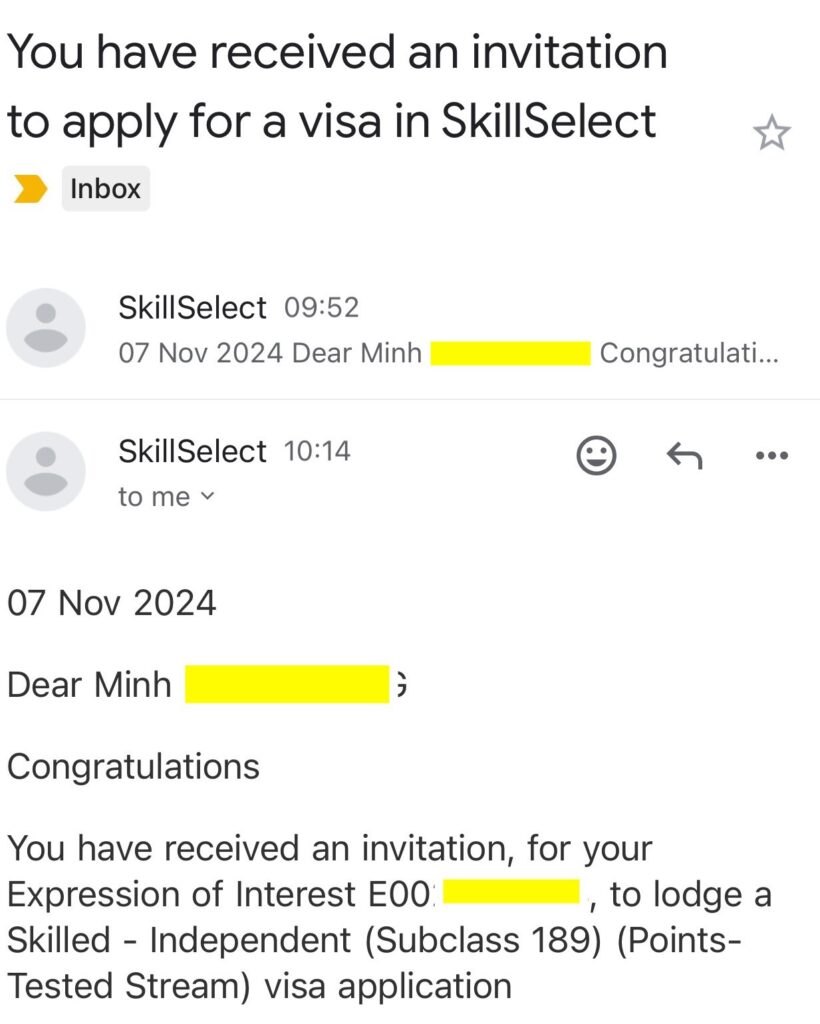Screen dimensions: 820x1024
Task: Select the email subject heading
Action: tap(336, 86)
